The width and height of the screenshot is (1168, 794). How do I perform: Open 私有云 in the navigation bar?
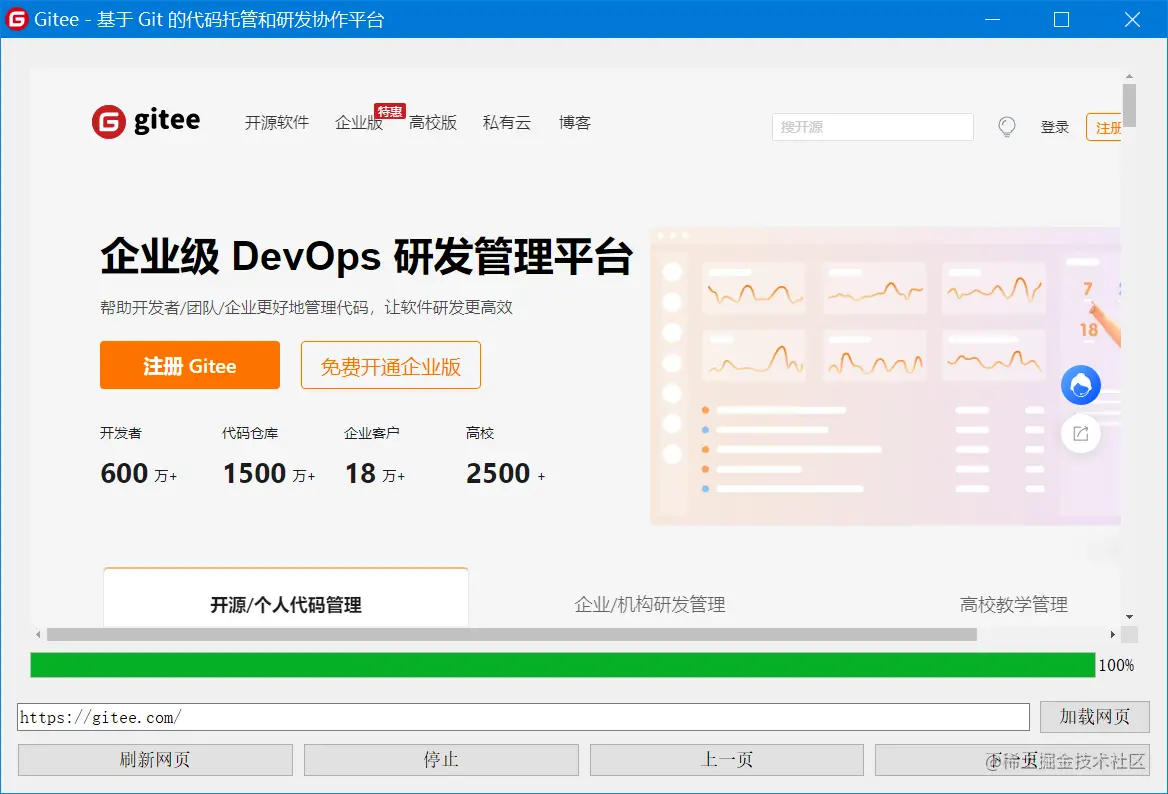point(507,123)
